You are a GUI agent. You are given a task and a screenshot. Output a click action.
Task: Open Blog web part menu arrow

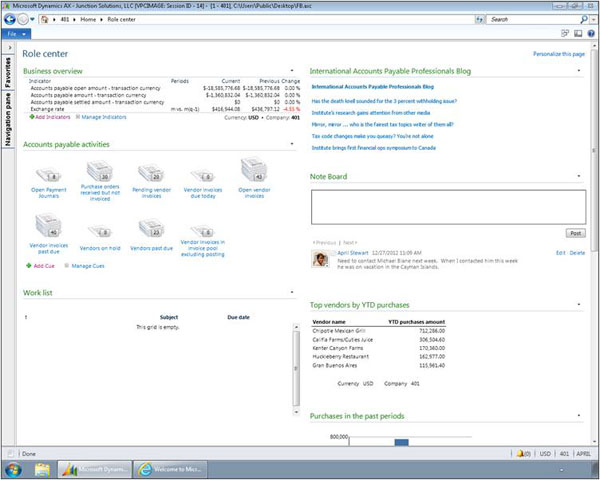(x=579, y=70)
